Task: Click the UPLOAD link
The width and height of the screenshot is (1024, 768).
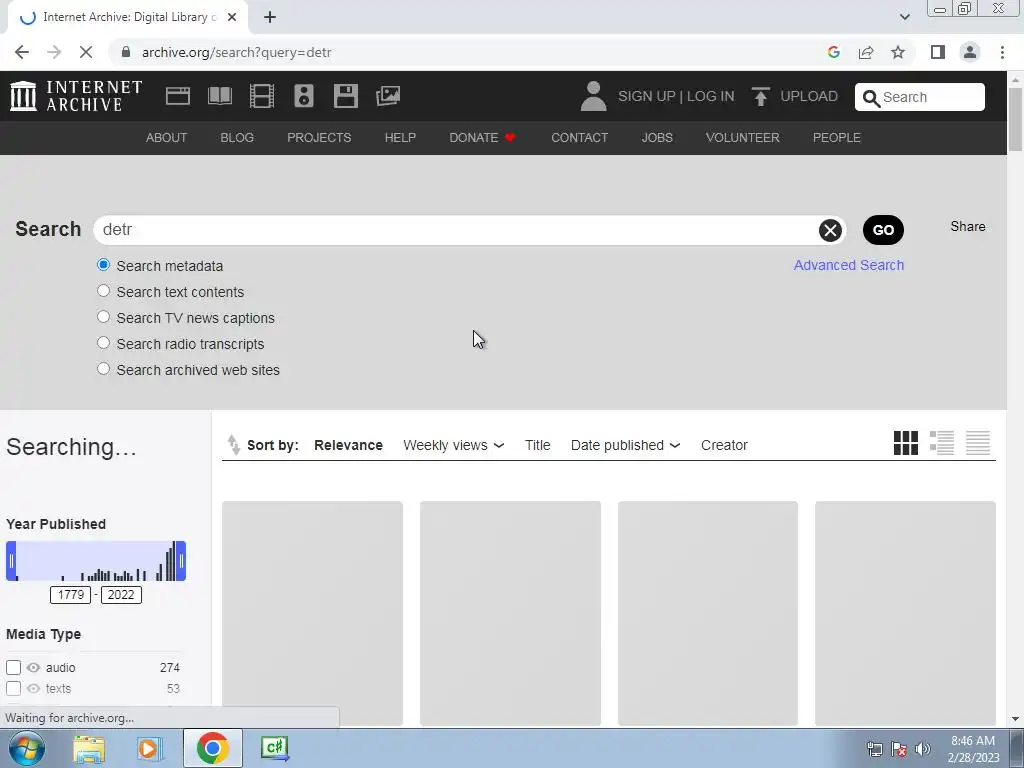Action: (x=808, y=96)
